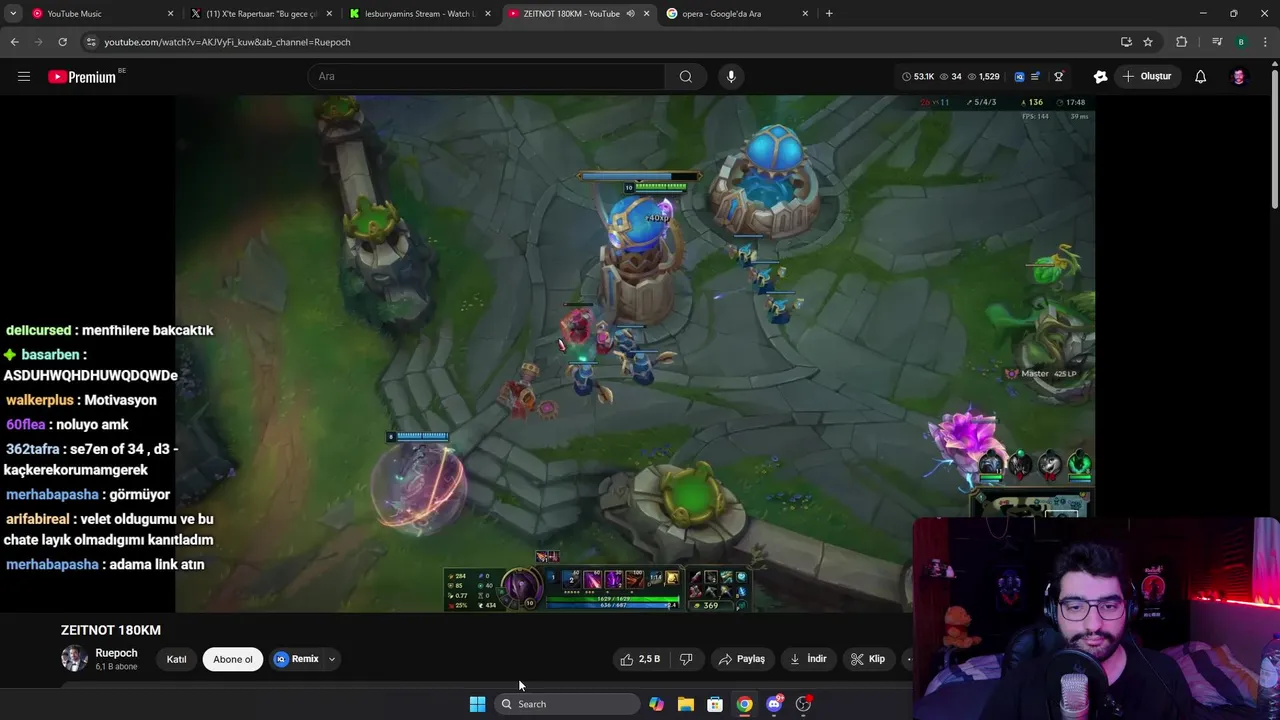This screenshot has width=1280, height=720.
Task: Open the Windows Start menu
Action: tap(477, 704)
